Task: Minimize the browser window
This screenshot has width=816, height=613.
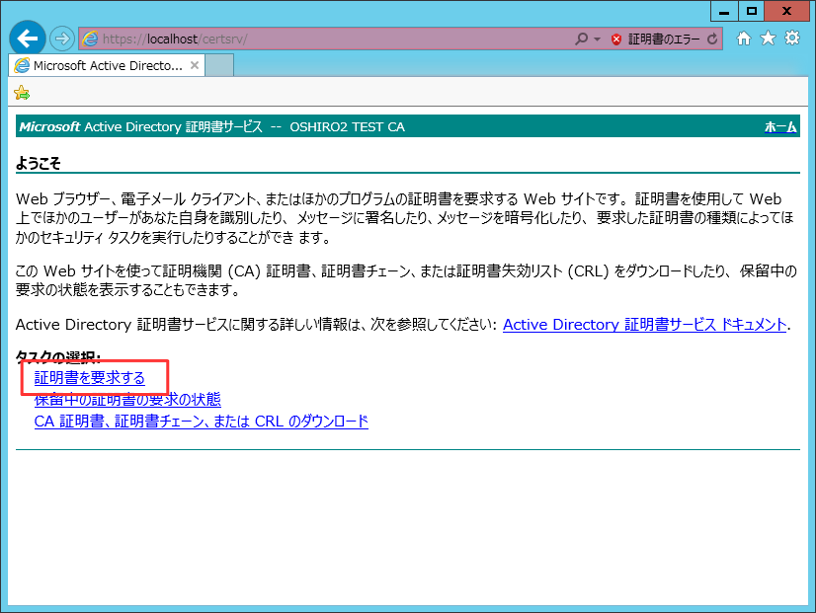Action: point(724,11)
